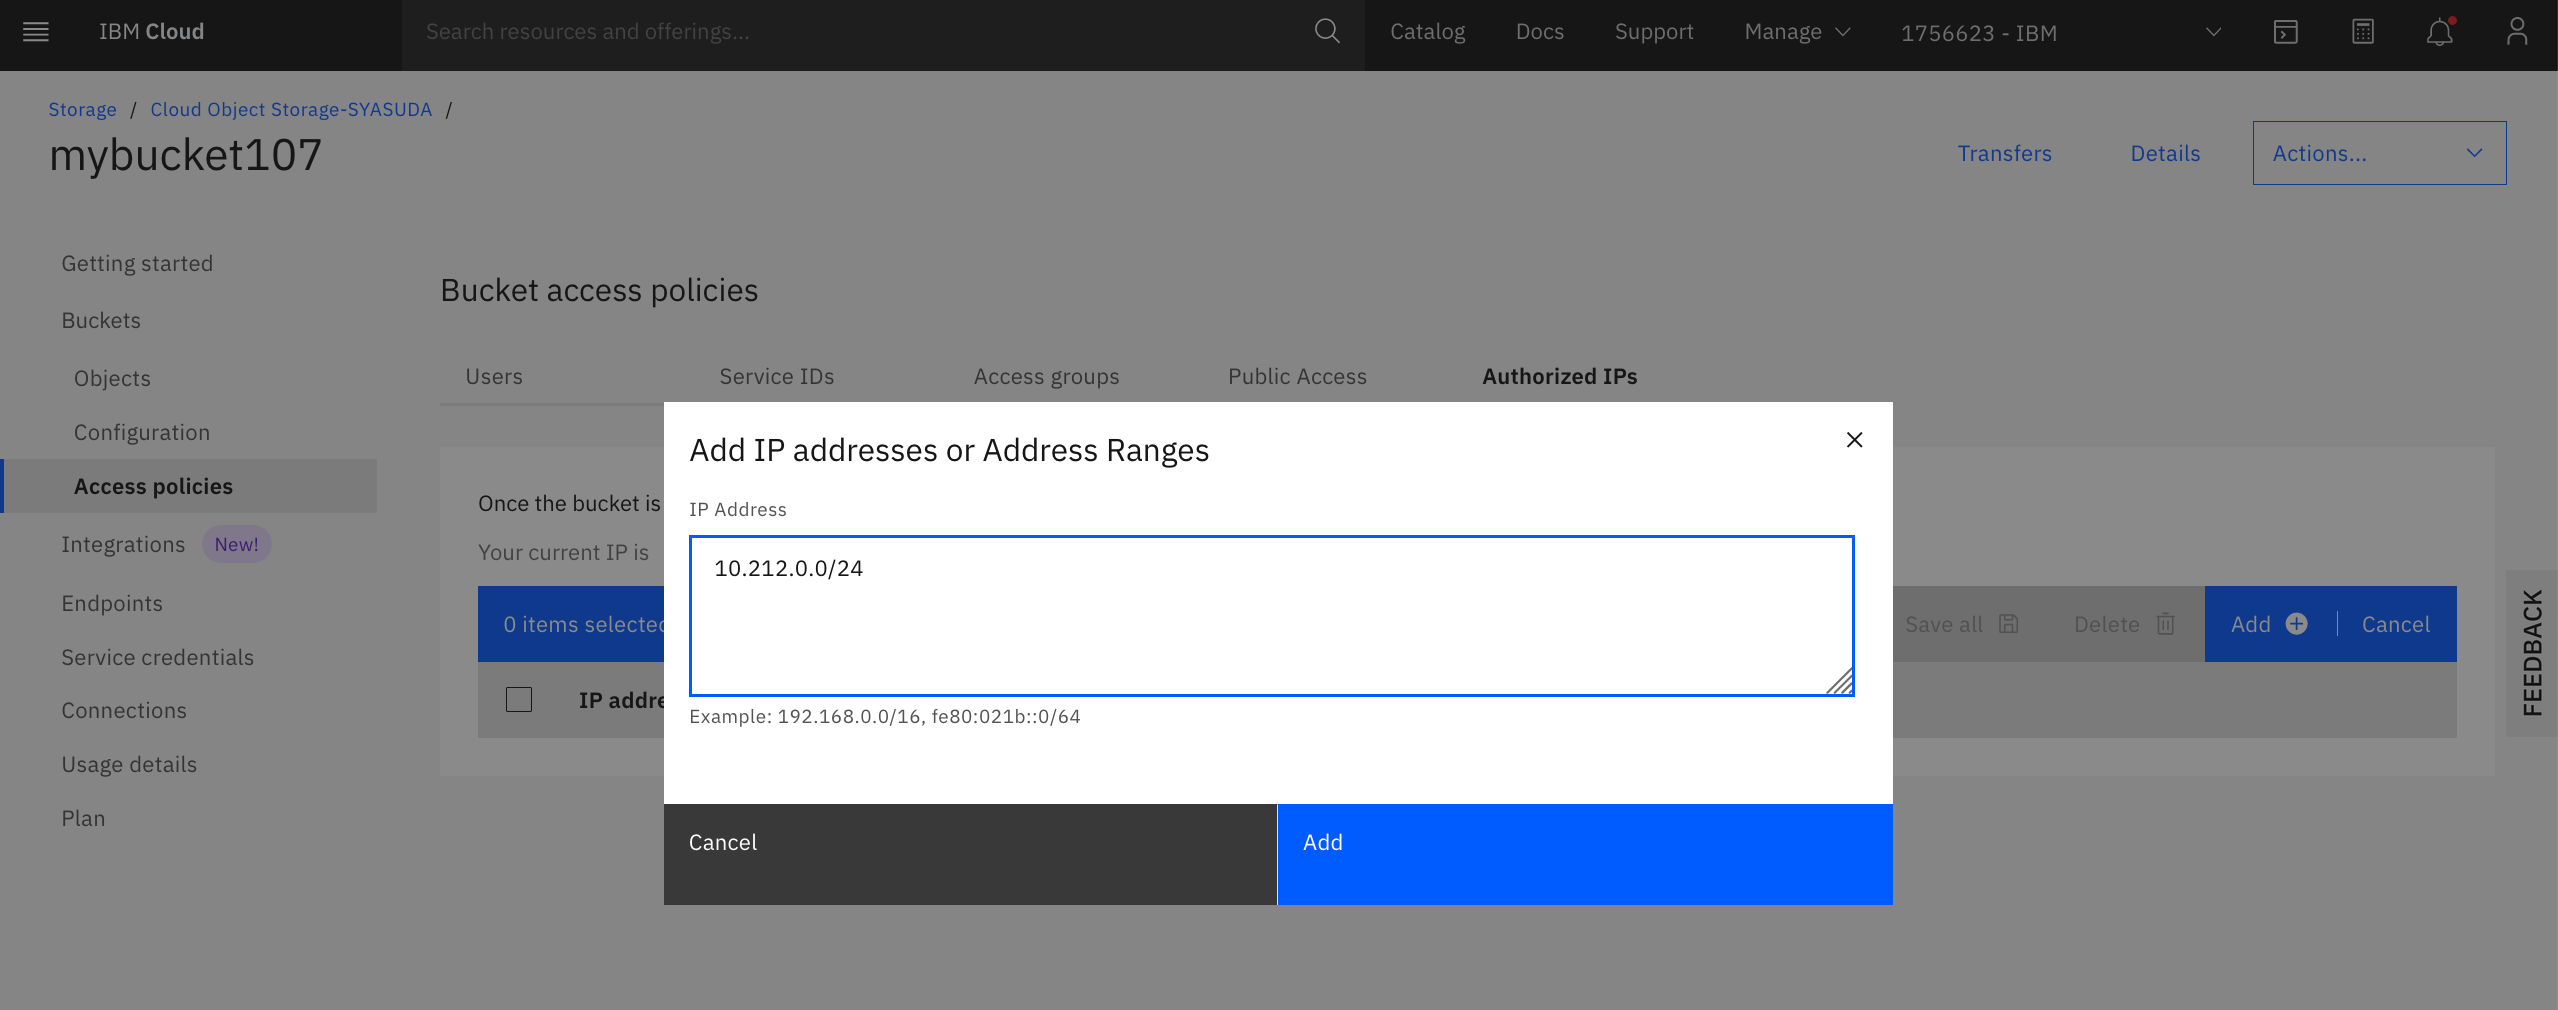Open Plan in the sidebar

click(83, 819)
